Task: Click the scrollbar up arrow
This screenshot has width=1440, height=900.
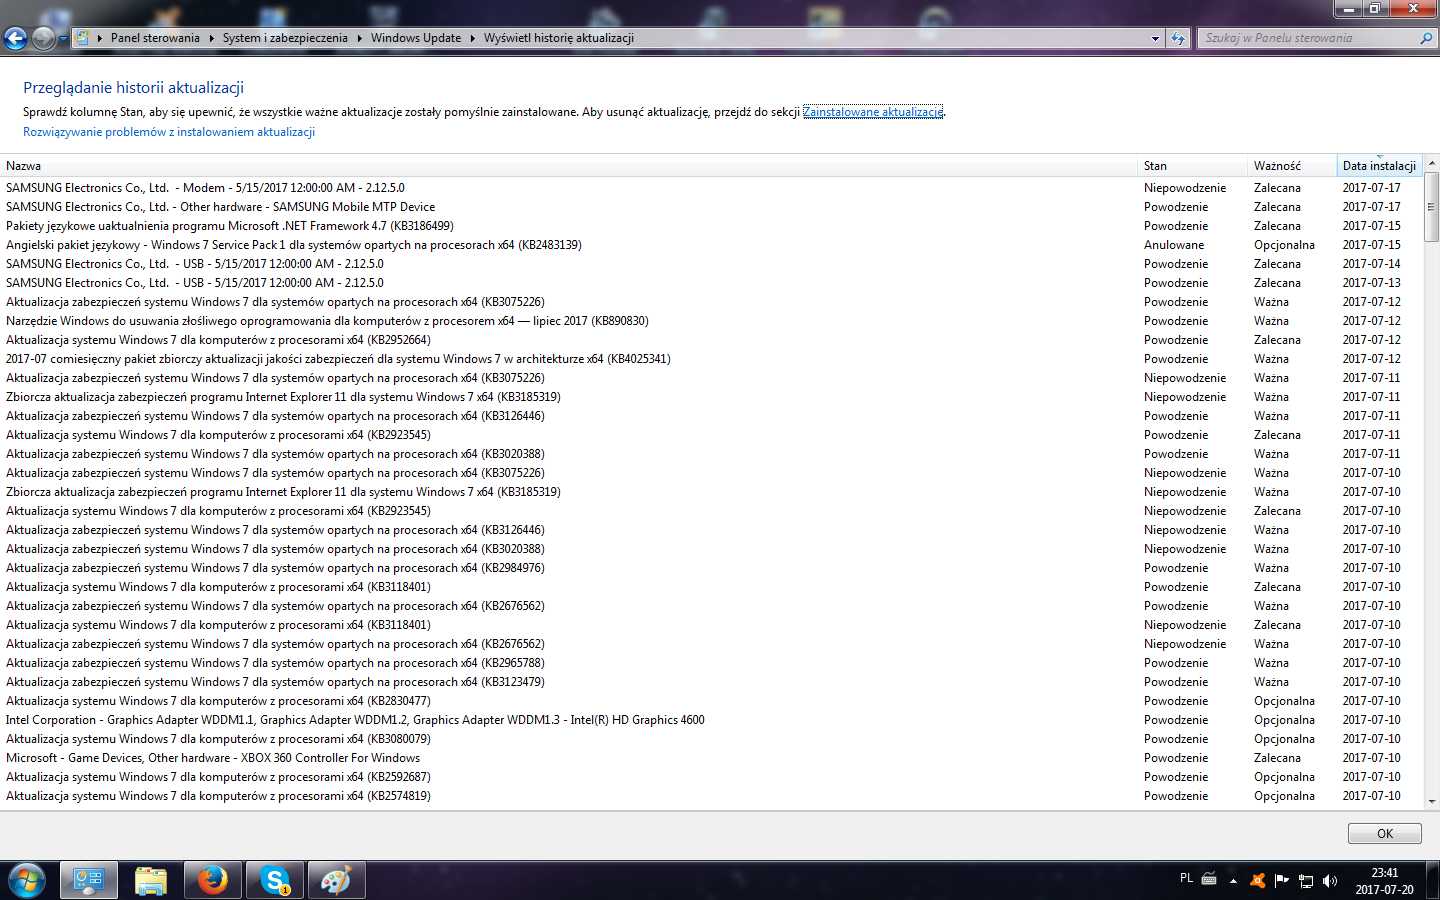Action: coord(1432,162)
